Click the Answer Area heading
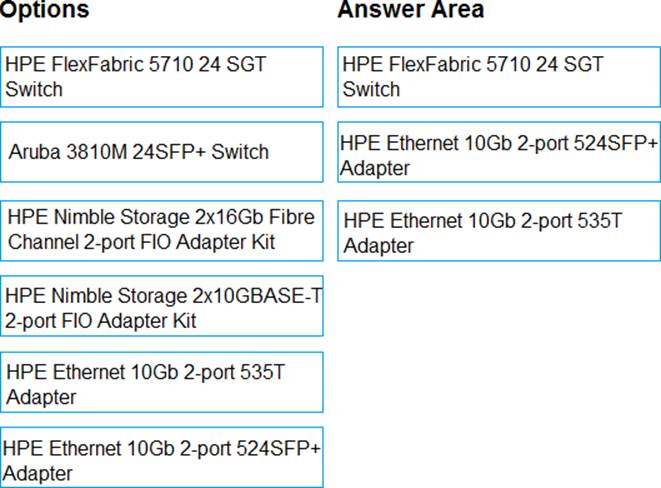 point(410,10)
